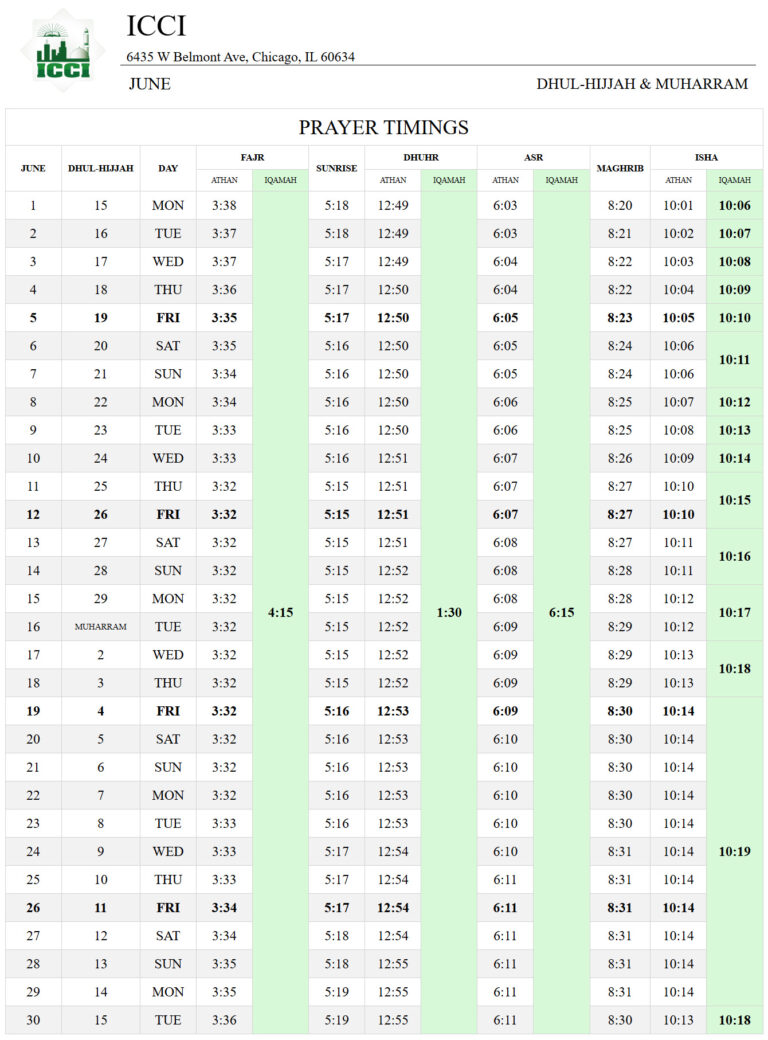Select the ICCI title heading
The width and height of the screenshot is (768, 1040).
point(157,26)
